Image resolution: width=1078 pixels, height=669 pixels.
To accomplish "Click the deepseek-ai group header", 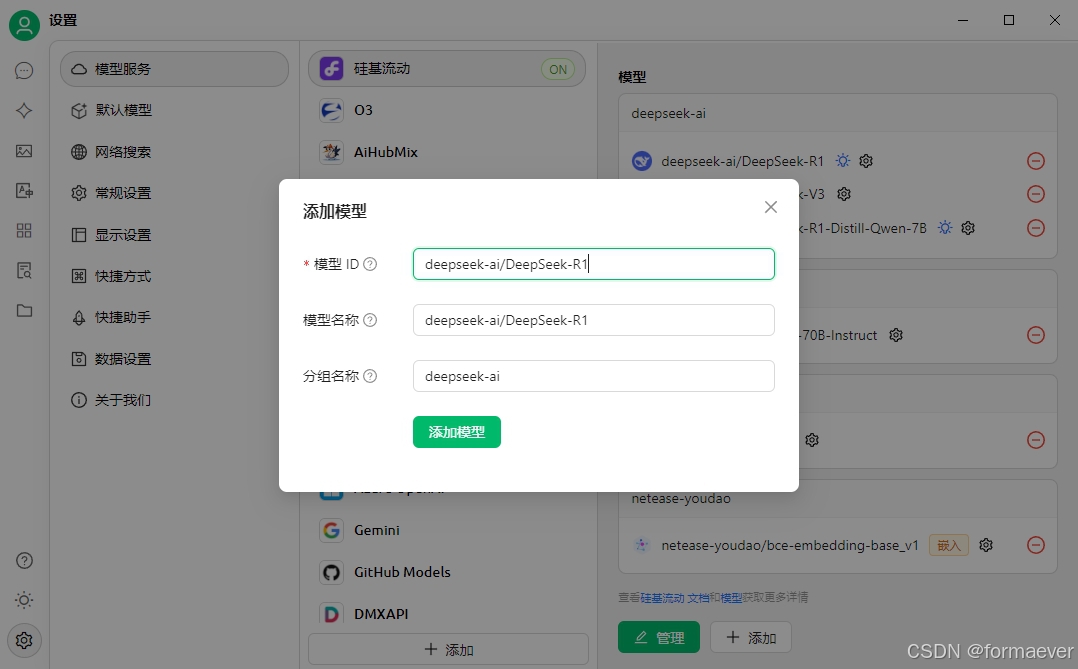I will [837, 113].
